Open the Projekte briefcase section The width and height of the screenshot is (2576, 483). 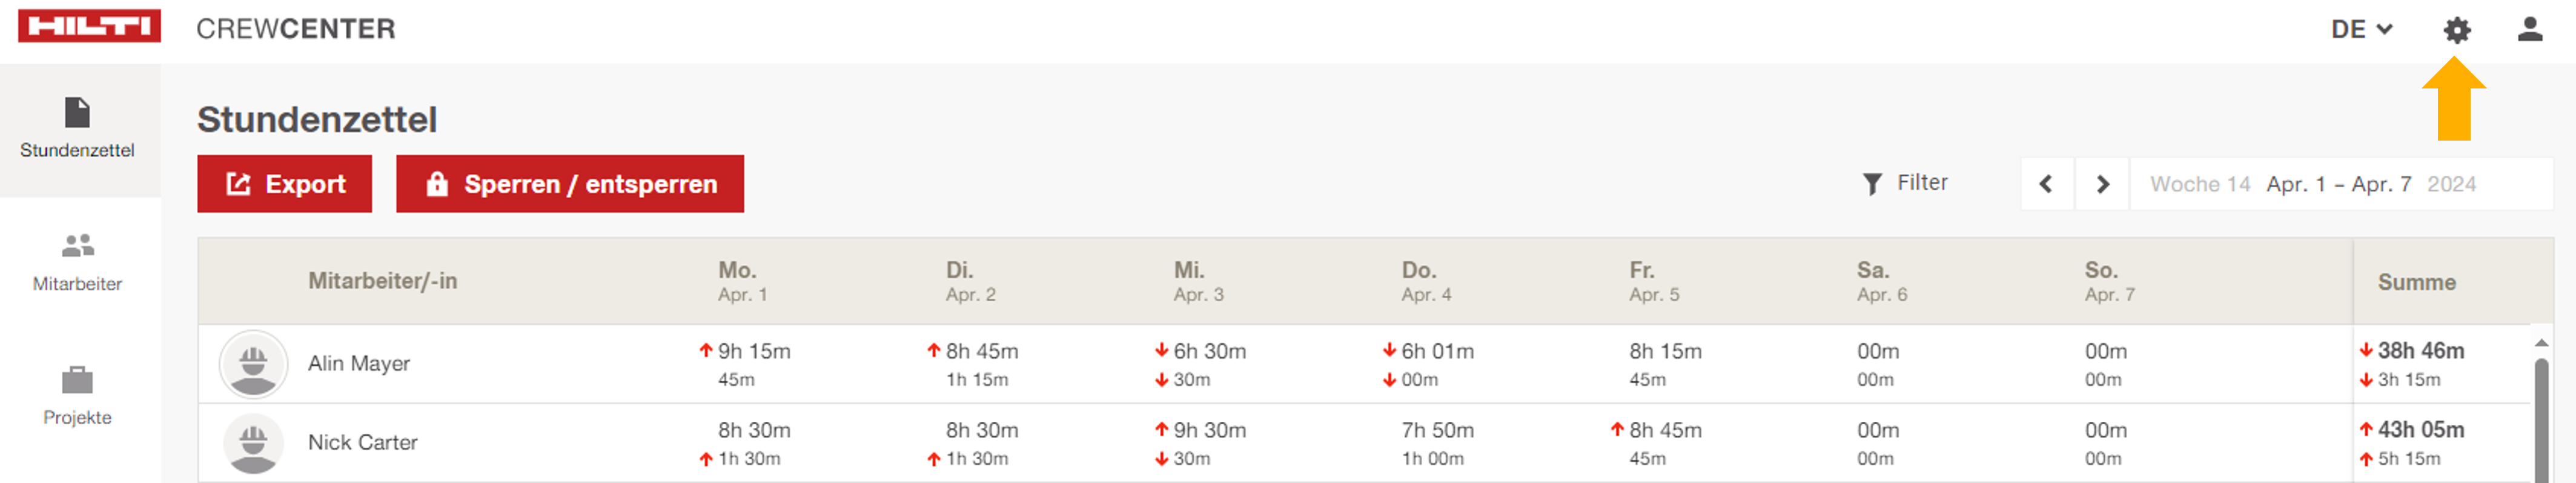[x=77, y=395]
